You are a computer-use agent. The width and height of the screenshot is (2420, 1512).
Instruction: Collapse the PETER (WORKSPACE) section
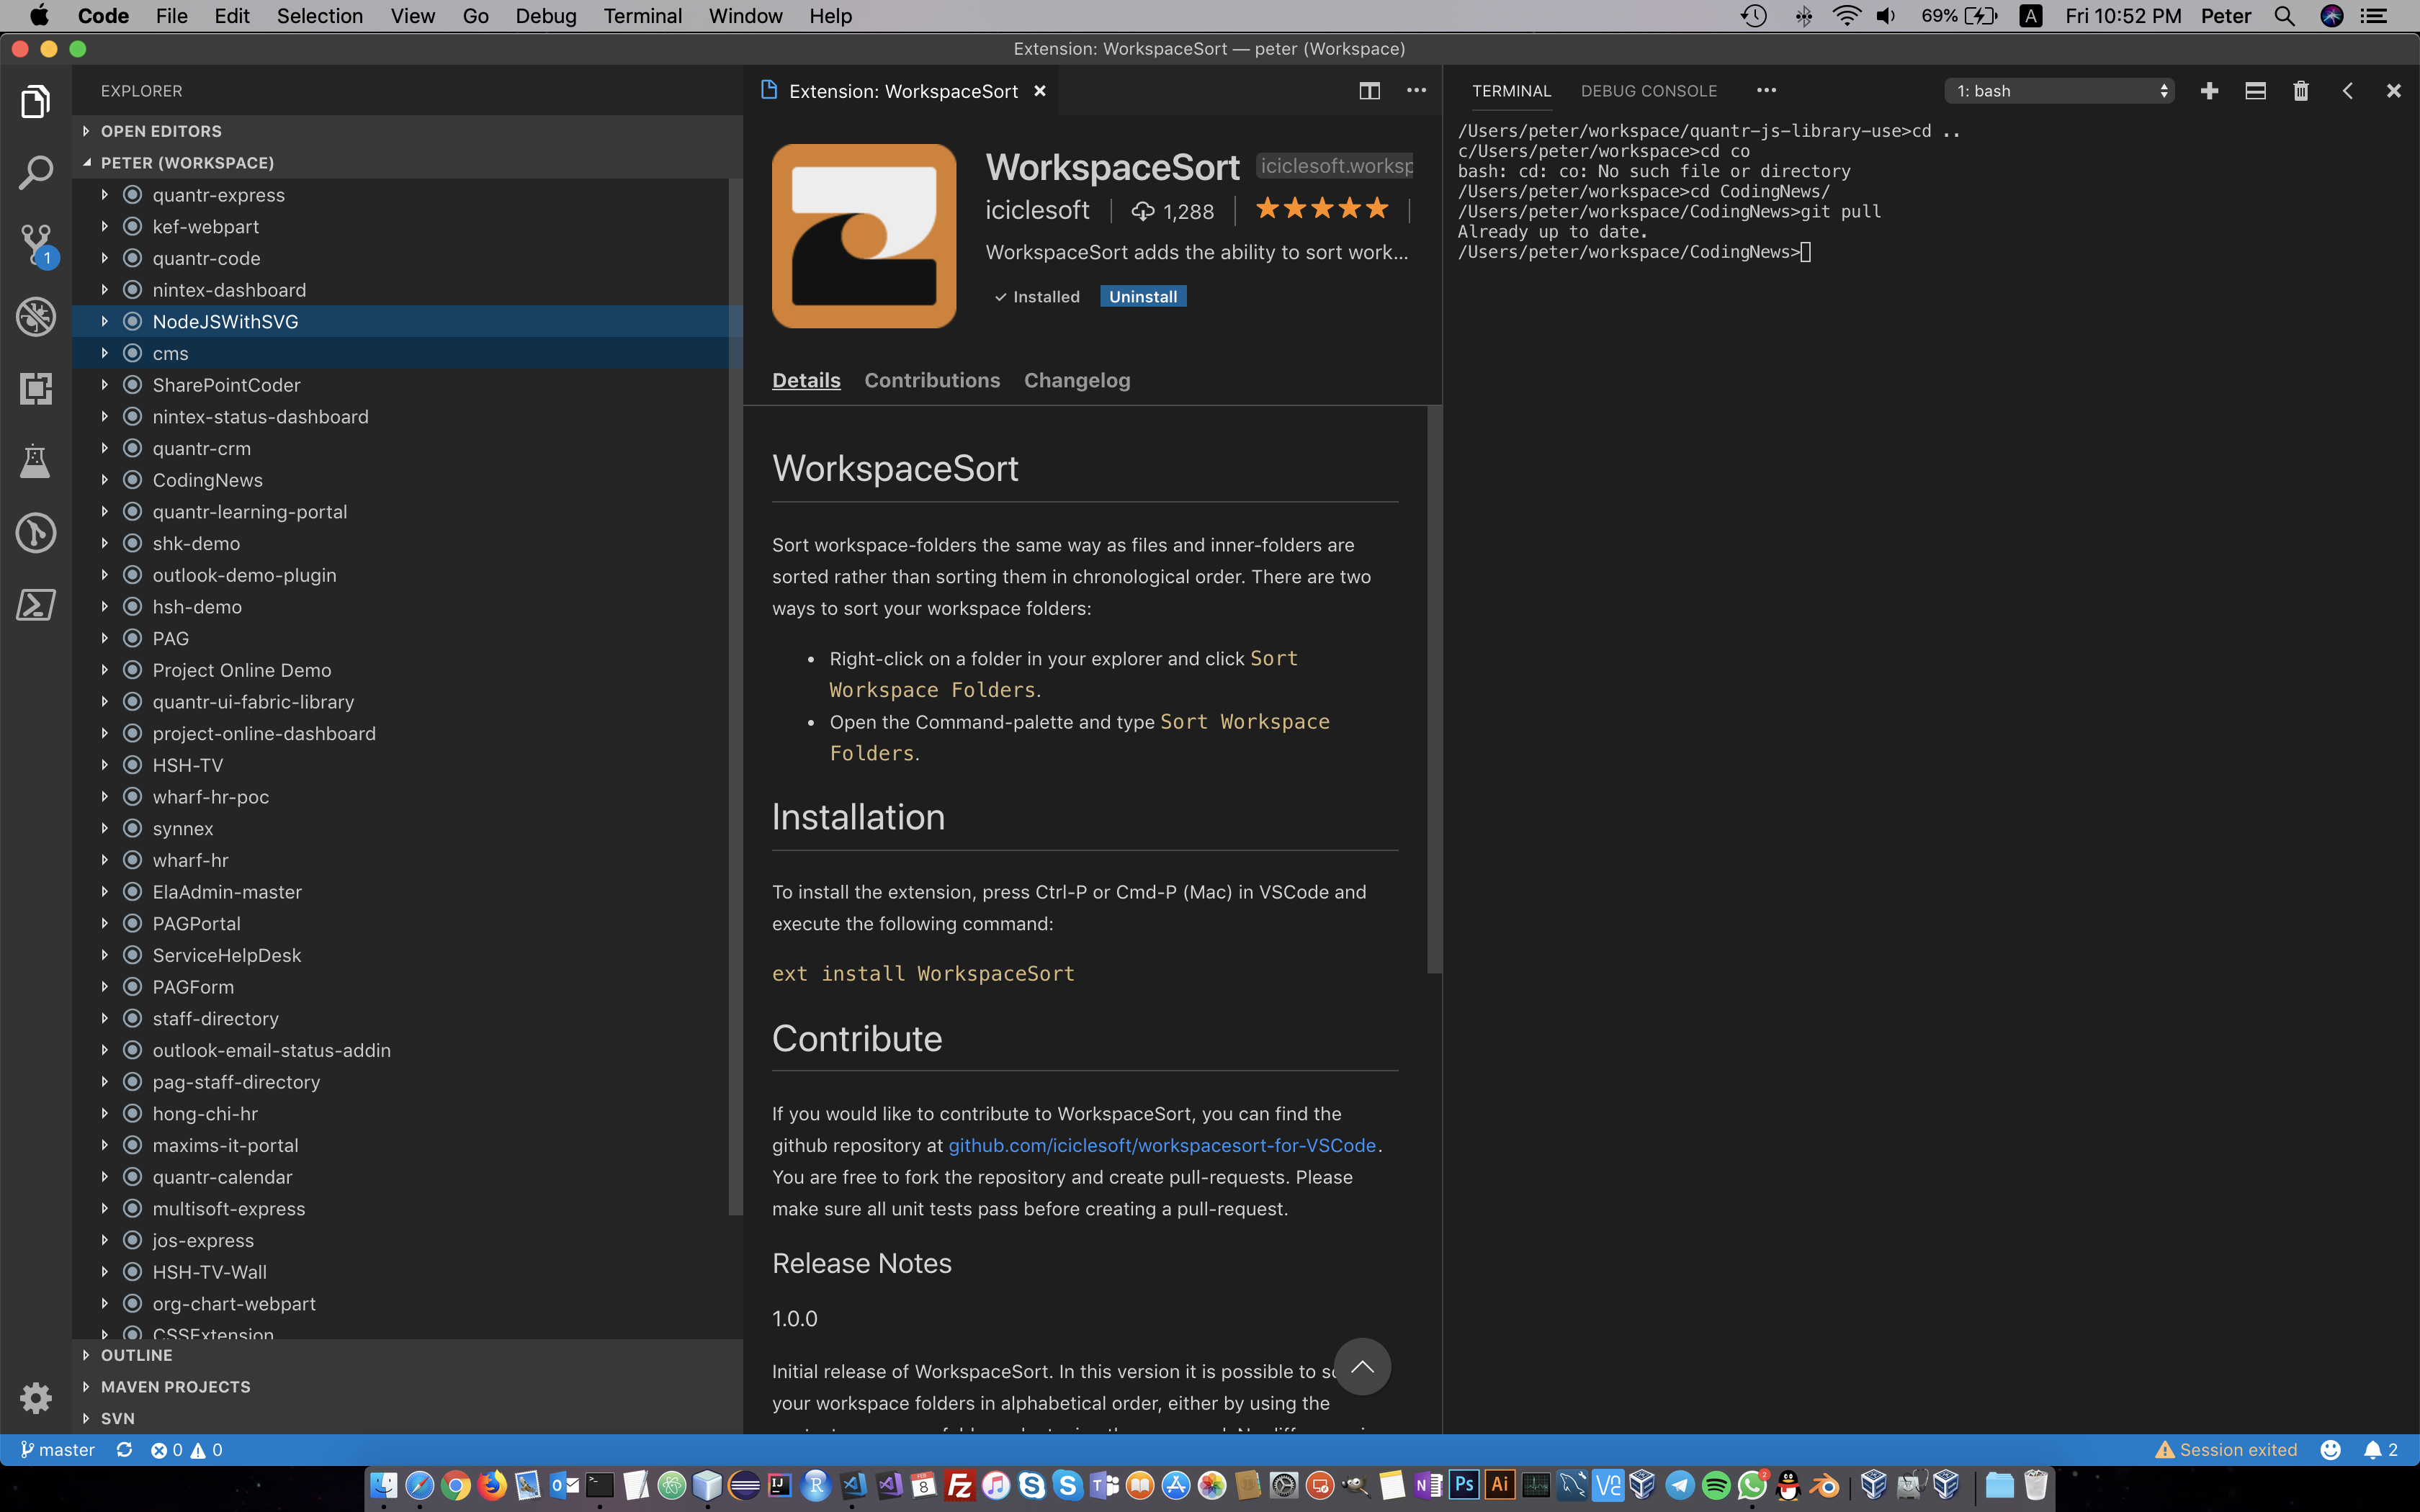coord(408,163)
